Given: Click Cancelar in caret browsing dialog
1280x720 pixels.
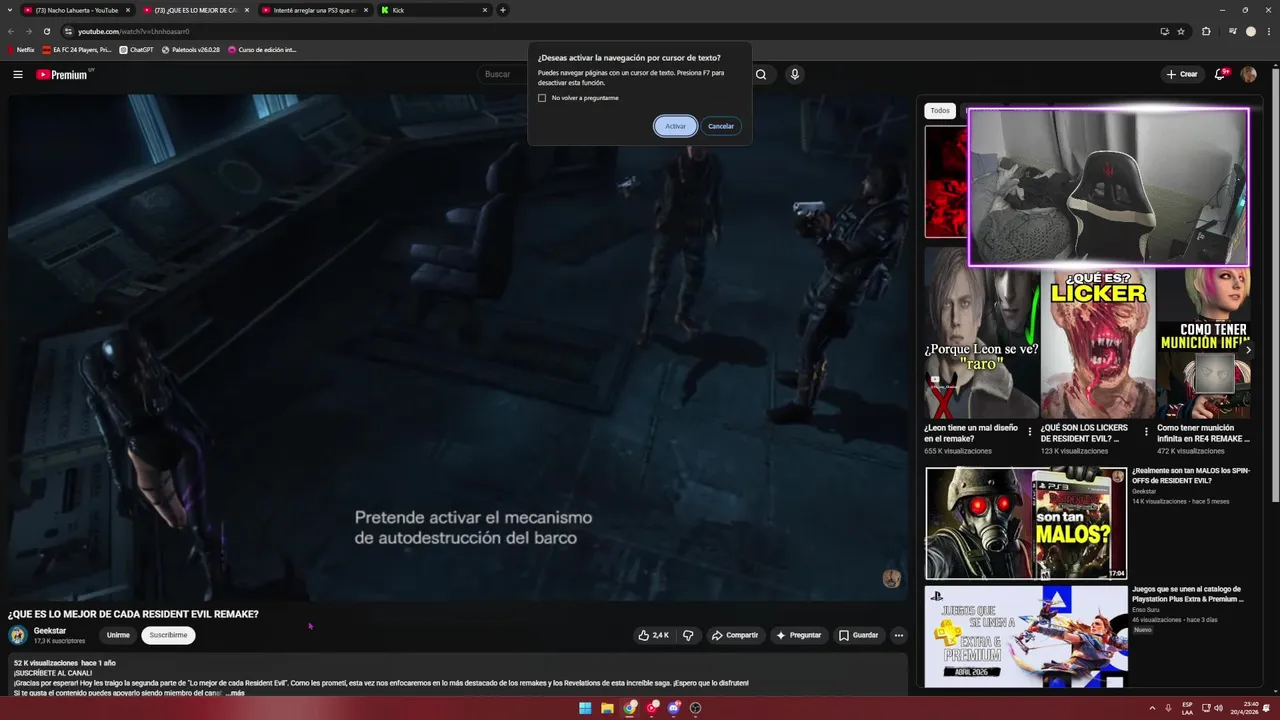Looking at the screenshot, I should pyautogui.click(x=721, y=126).
